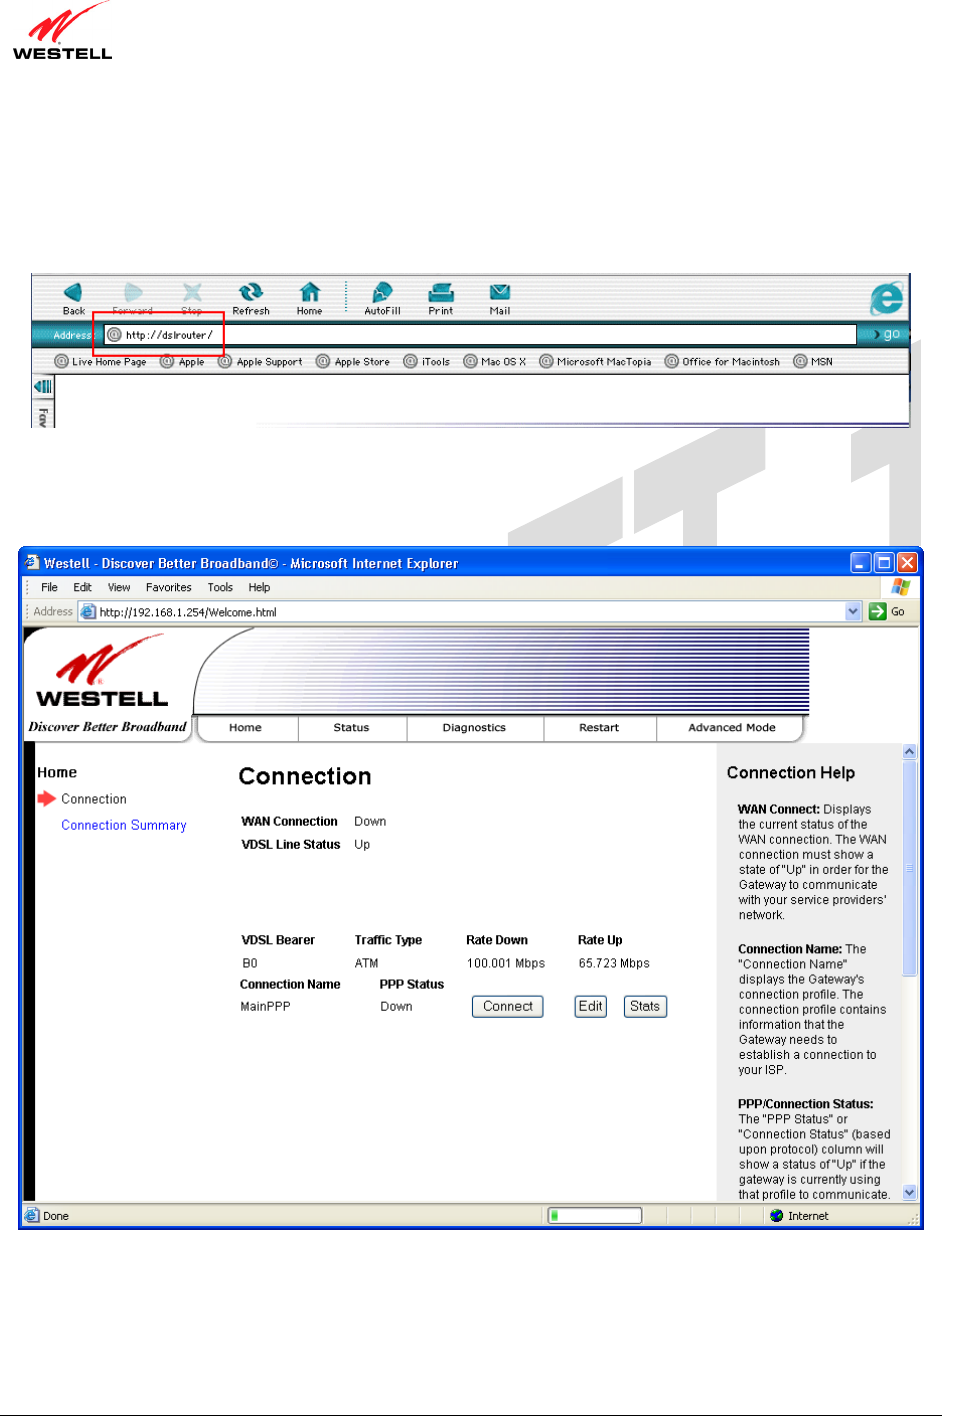Click the IE icon in the window title bar
The image size is (957, 1416).
32,563
